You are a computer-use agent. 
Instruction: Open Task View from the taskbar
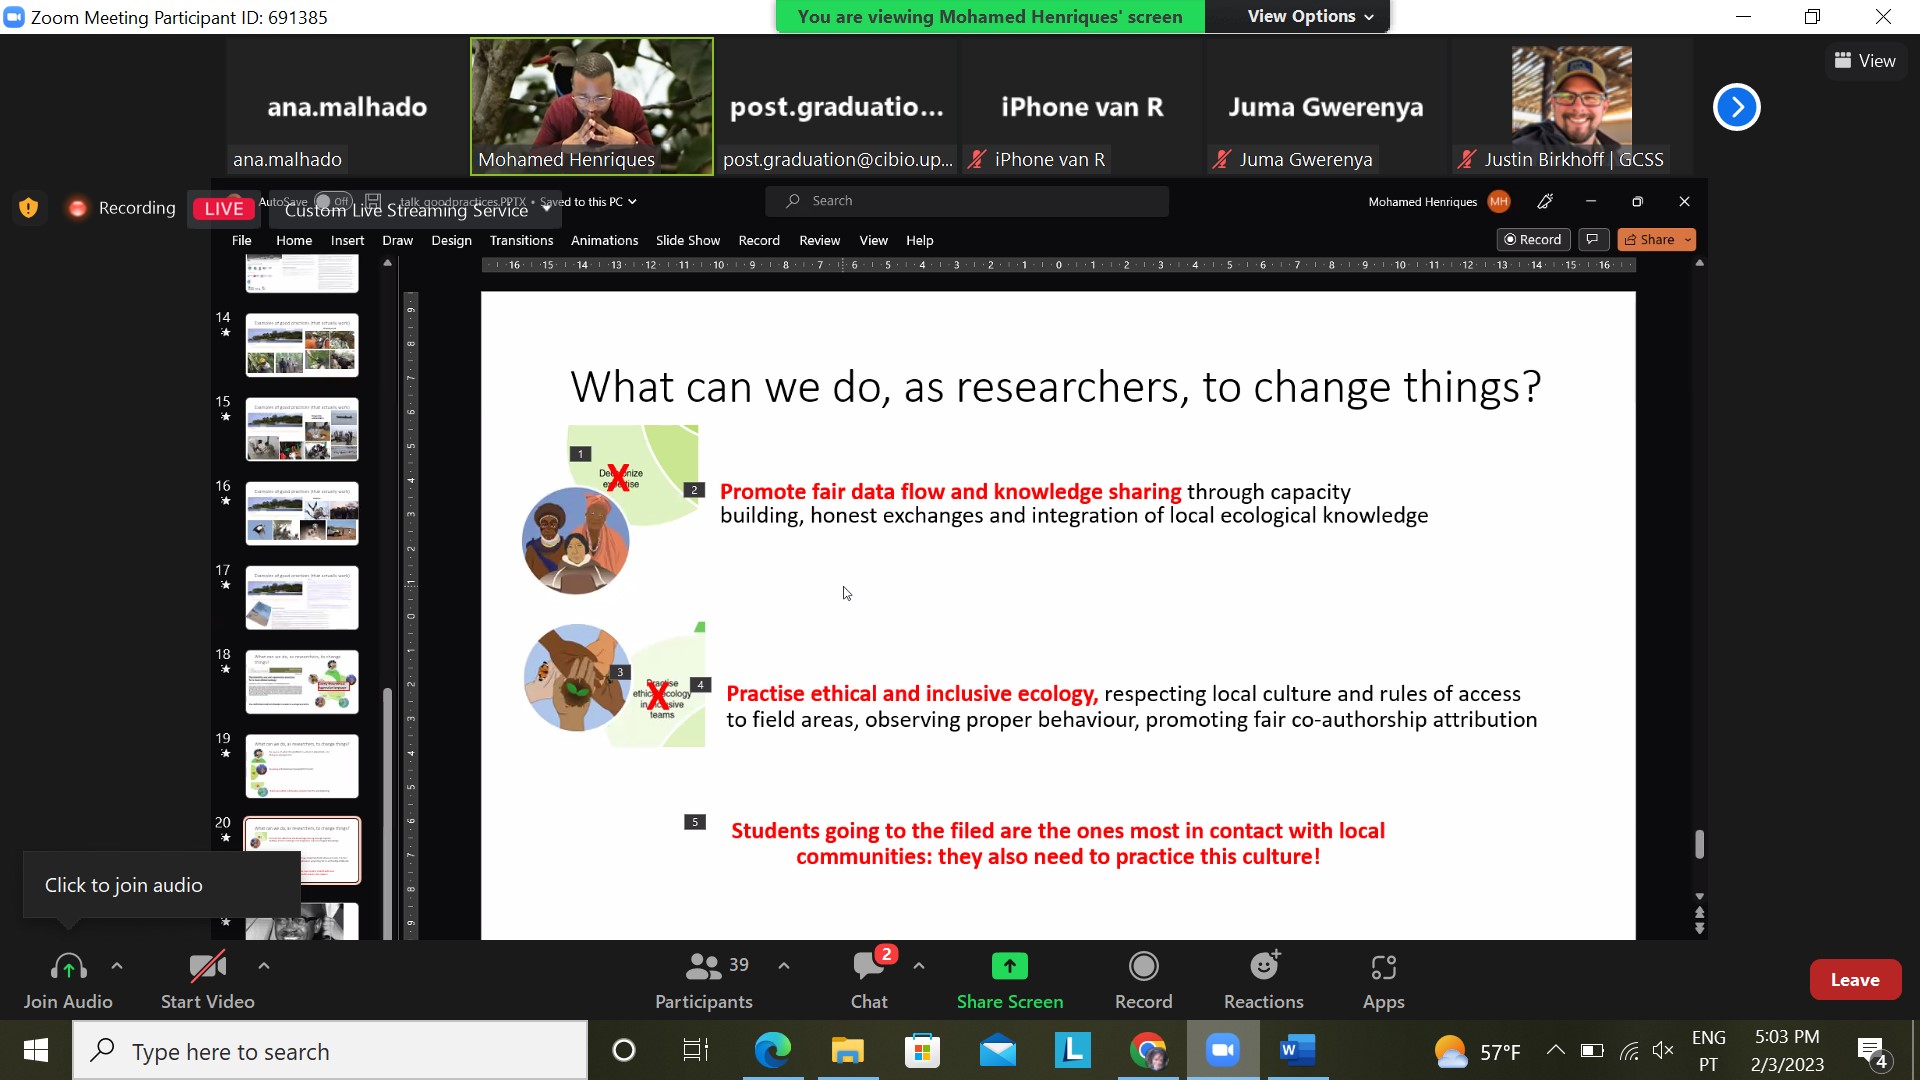click(x=696, y=1050)
